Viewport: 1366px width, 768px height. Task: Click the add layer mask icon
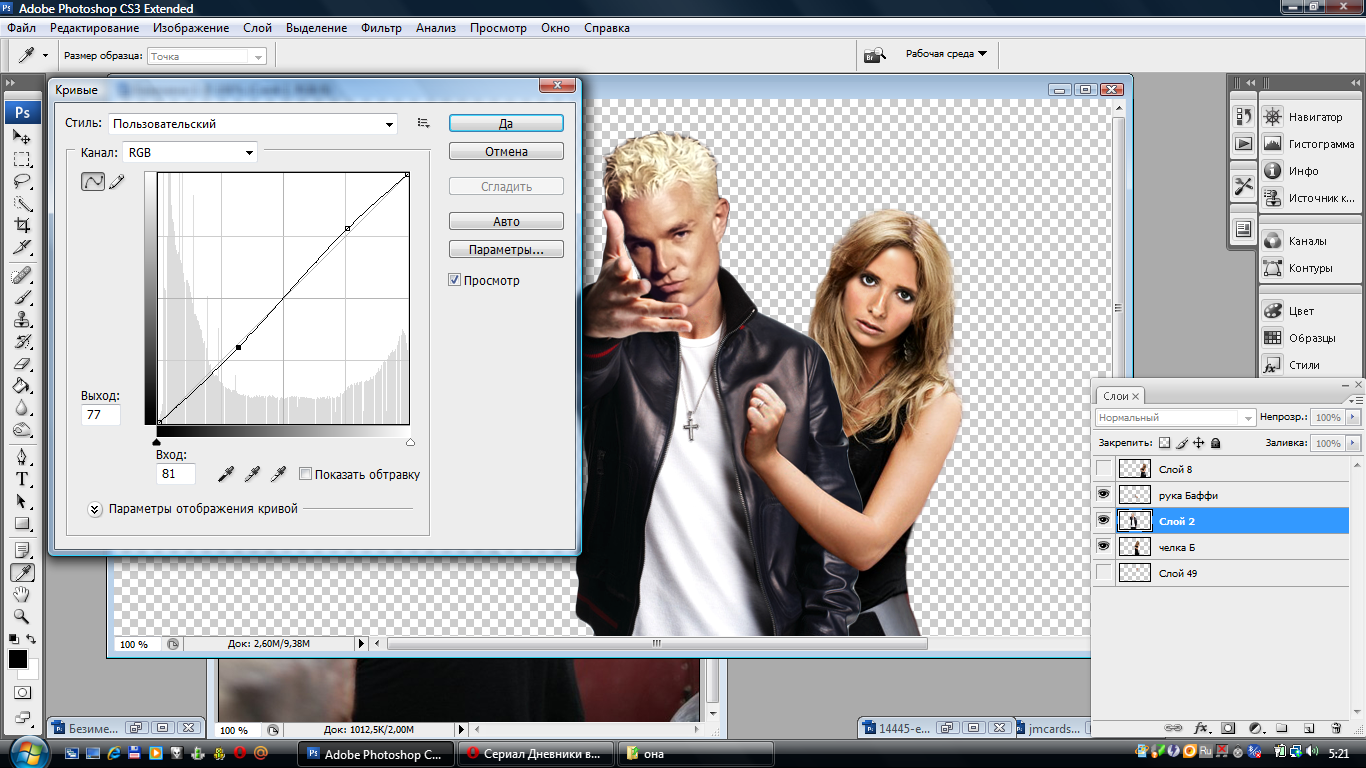point(1229,728)
